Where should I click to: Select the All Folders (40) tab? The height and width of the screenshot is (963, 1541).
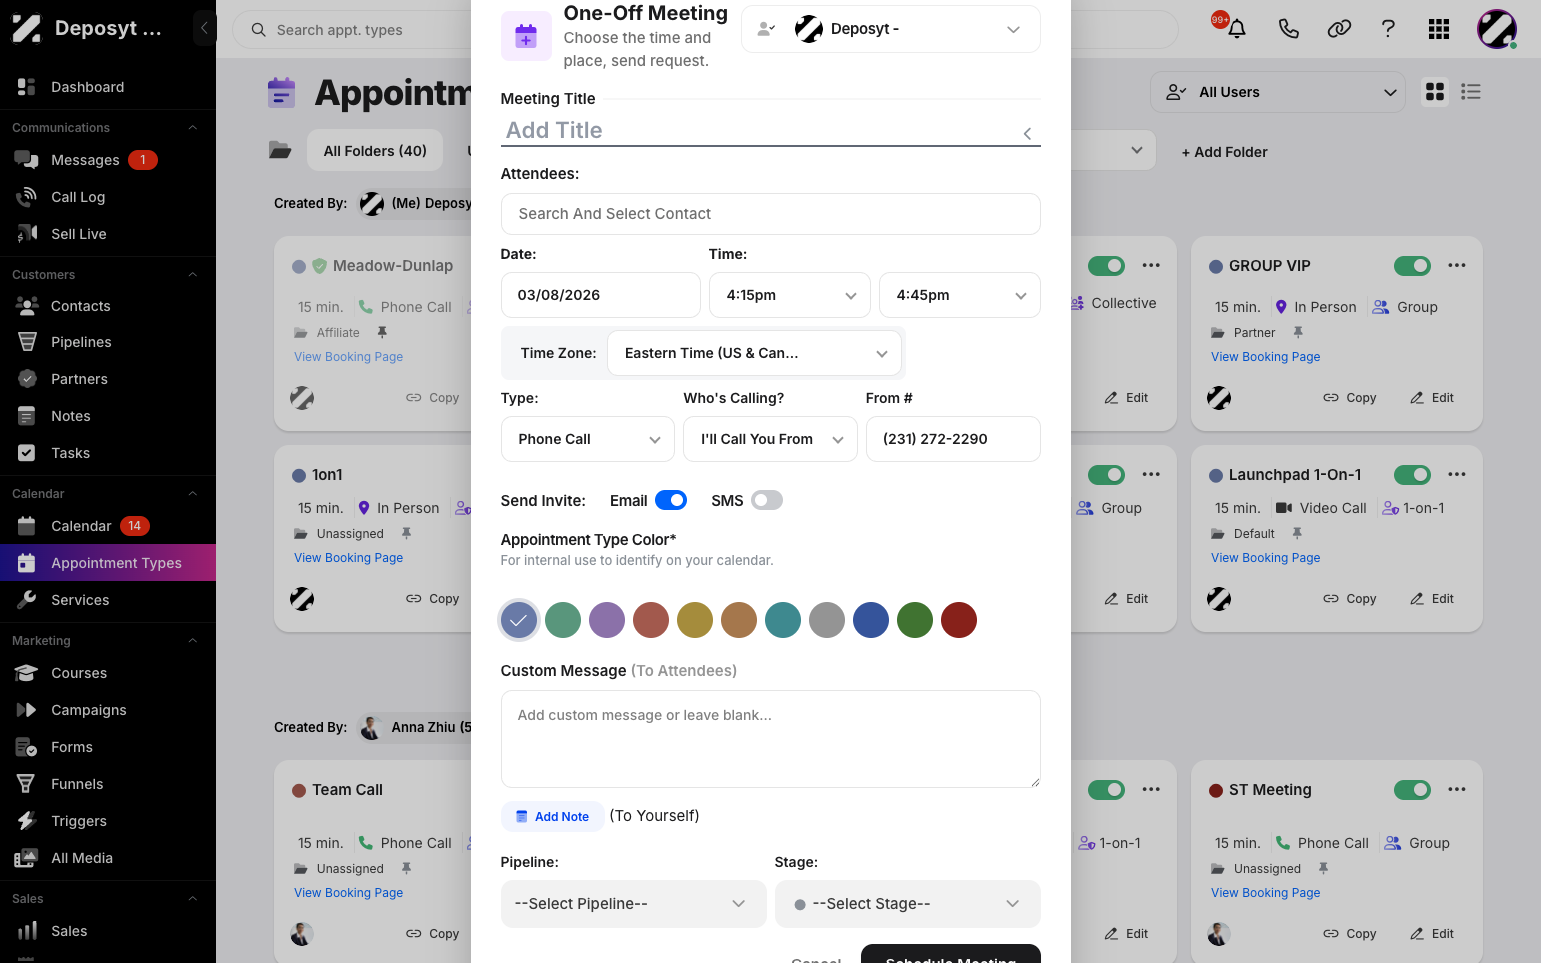pos(375,151)
